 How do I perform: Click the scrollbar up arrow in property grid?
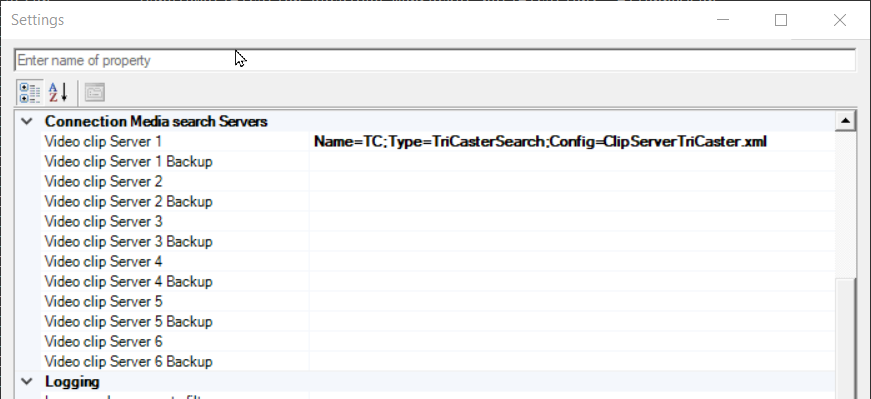click(x=845, y=121)
